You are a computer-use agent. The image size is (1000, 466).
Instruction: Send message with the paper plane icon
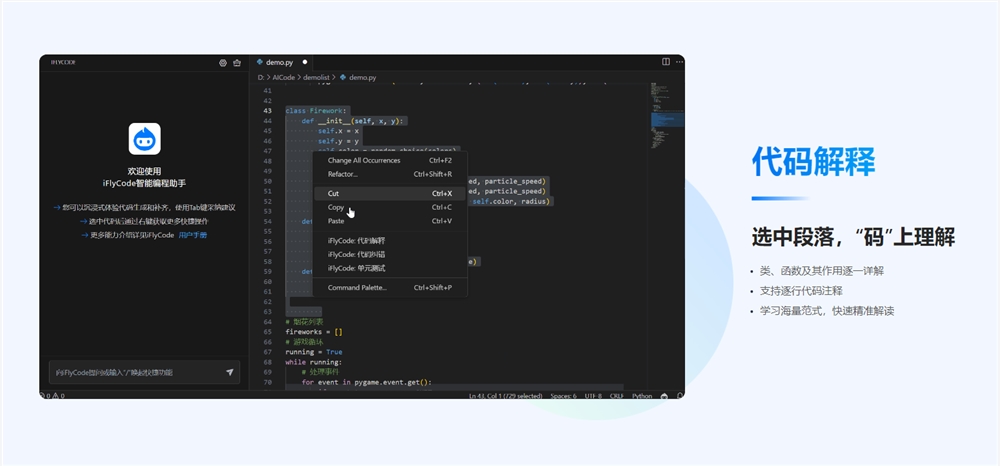(x=230, y=372)
